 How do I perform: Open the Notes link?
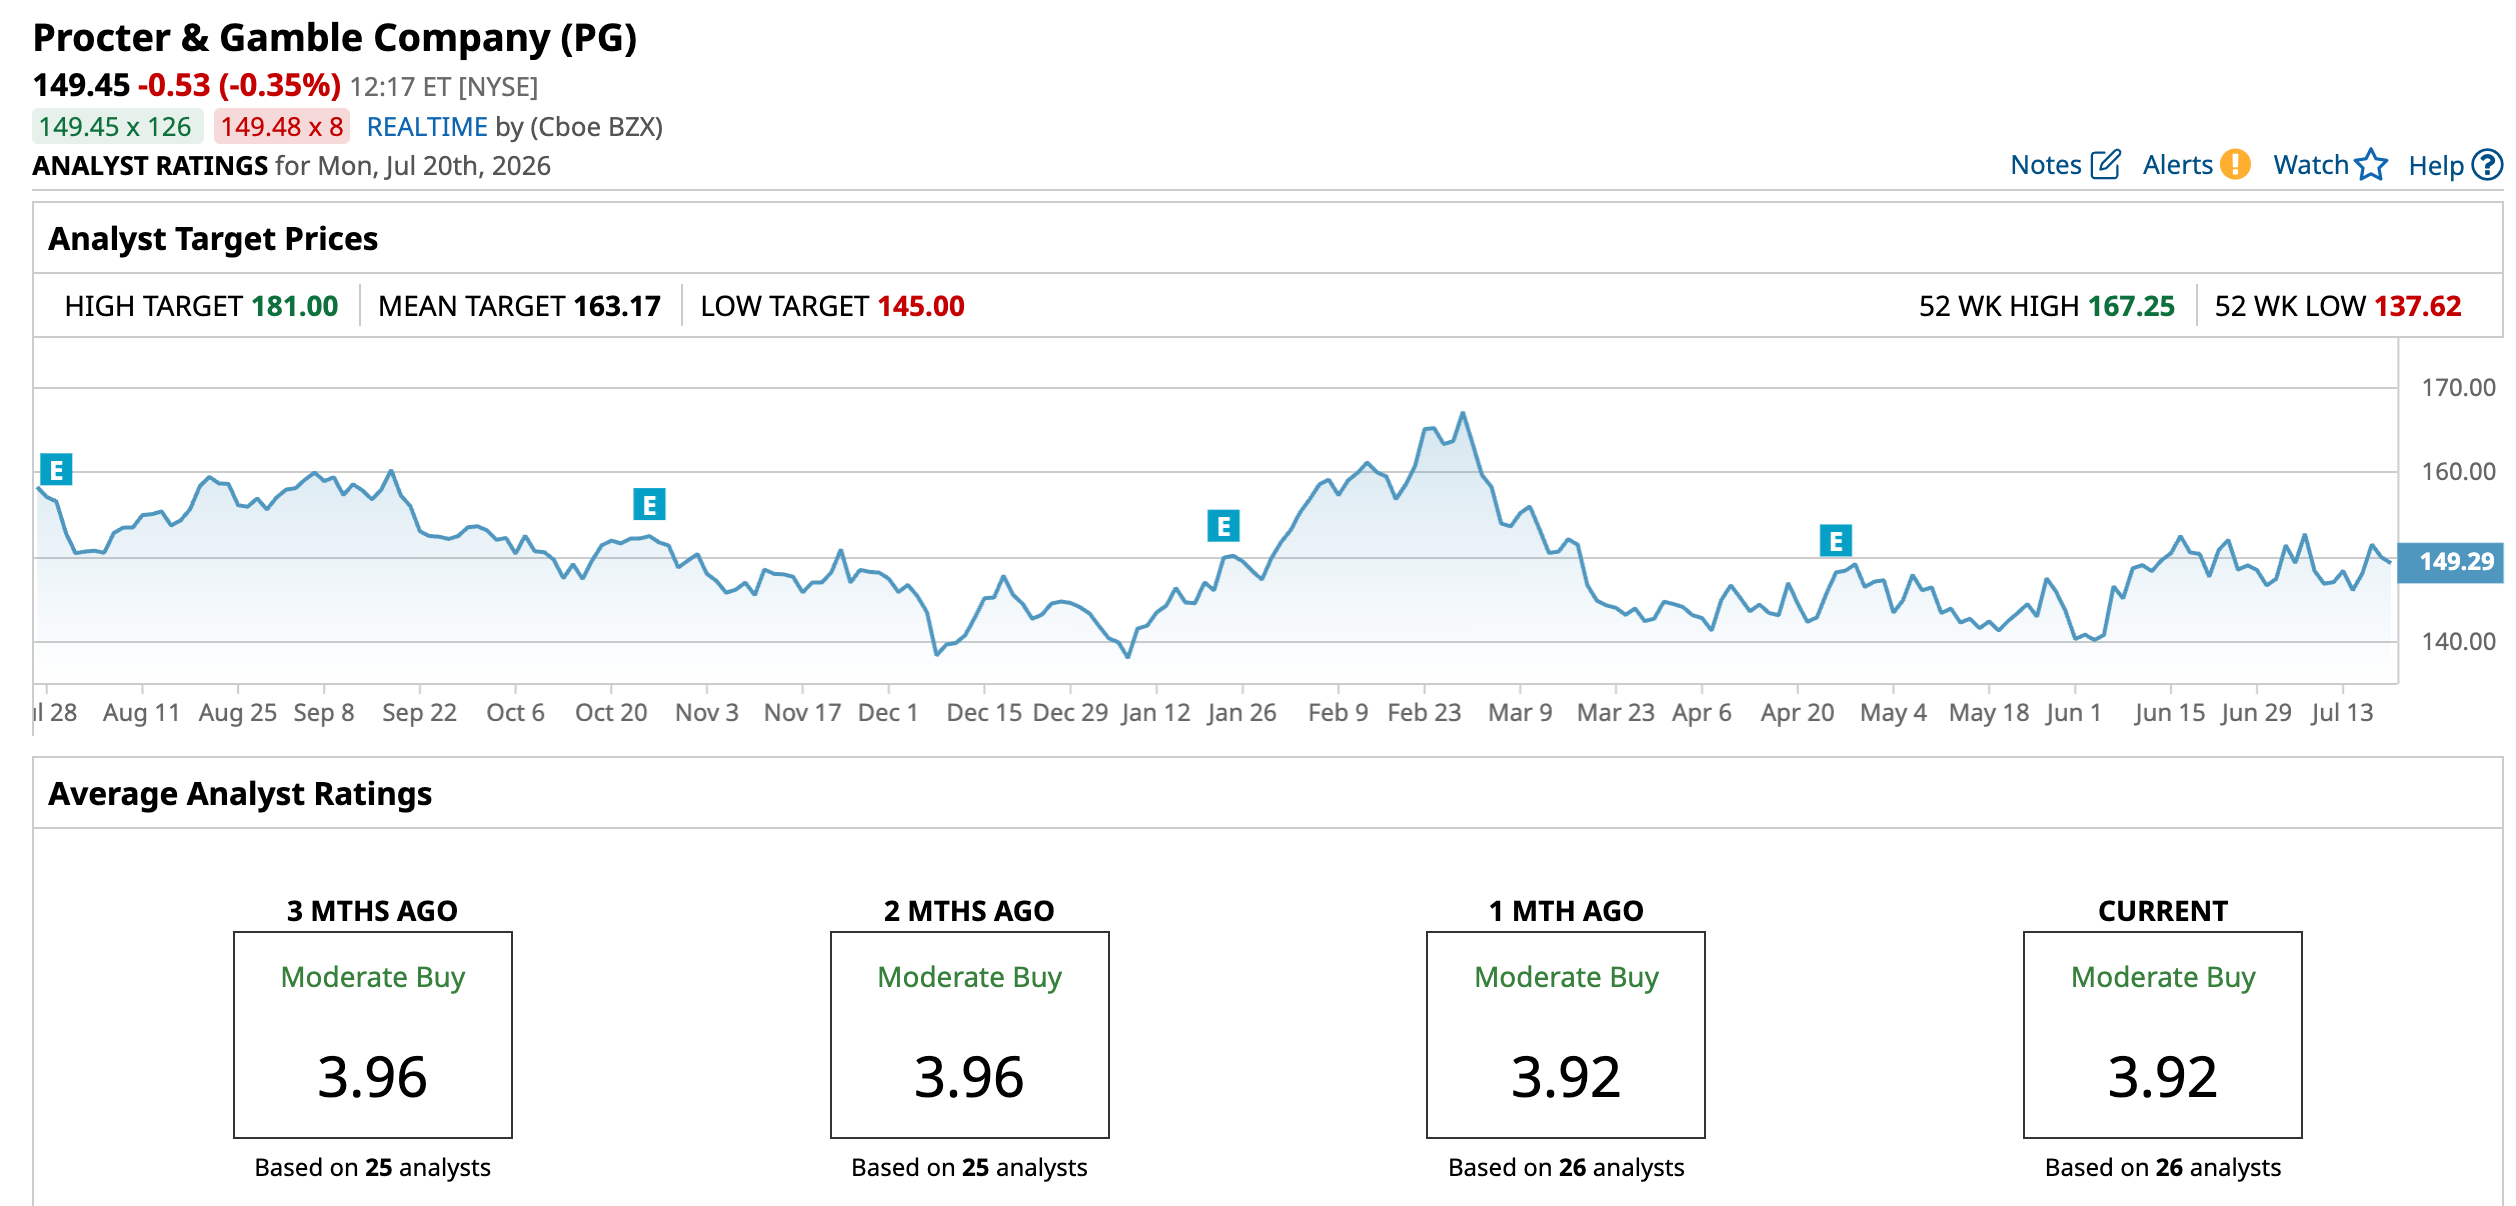tap(2046, 165)
